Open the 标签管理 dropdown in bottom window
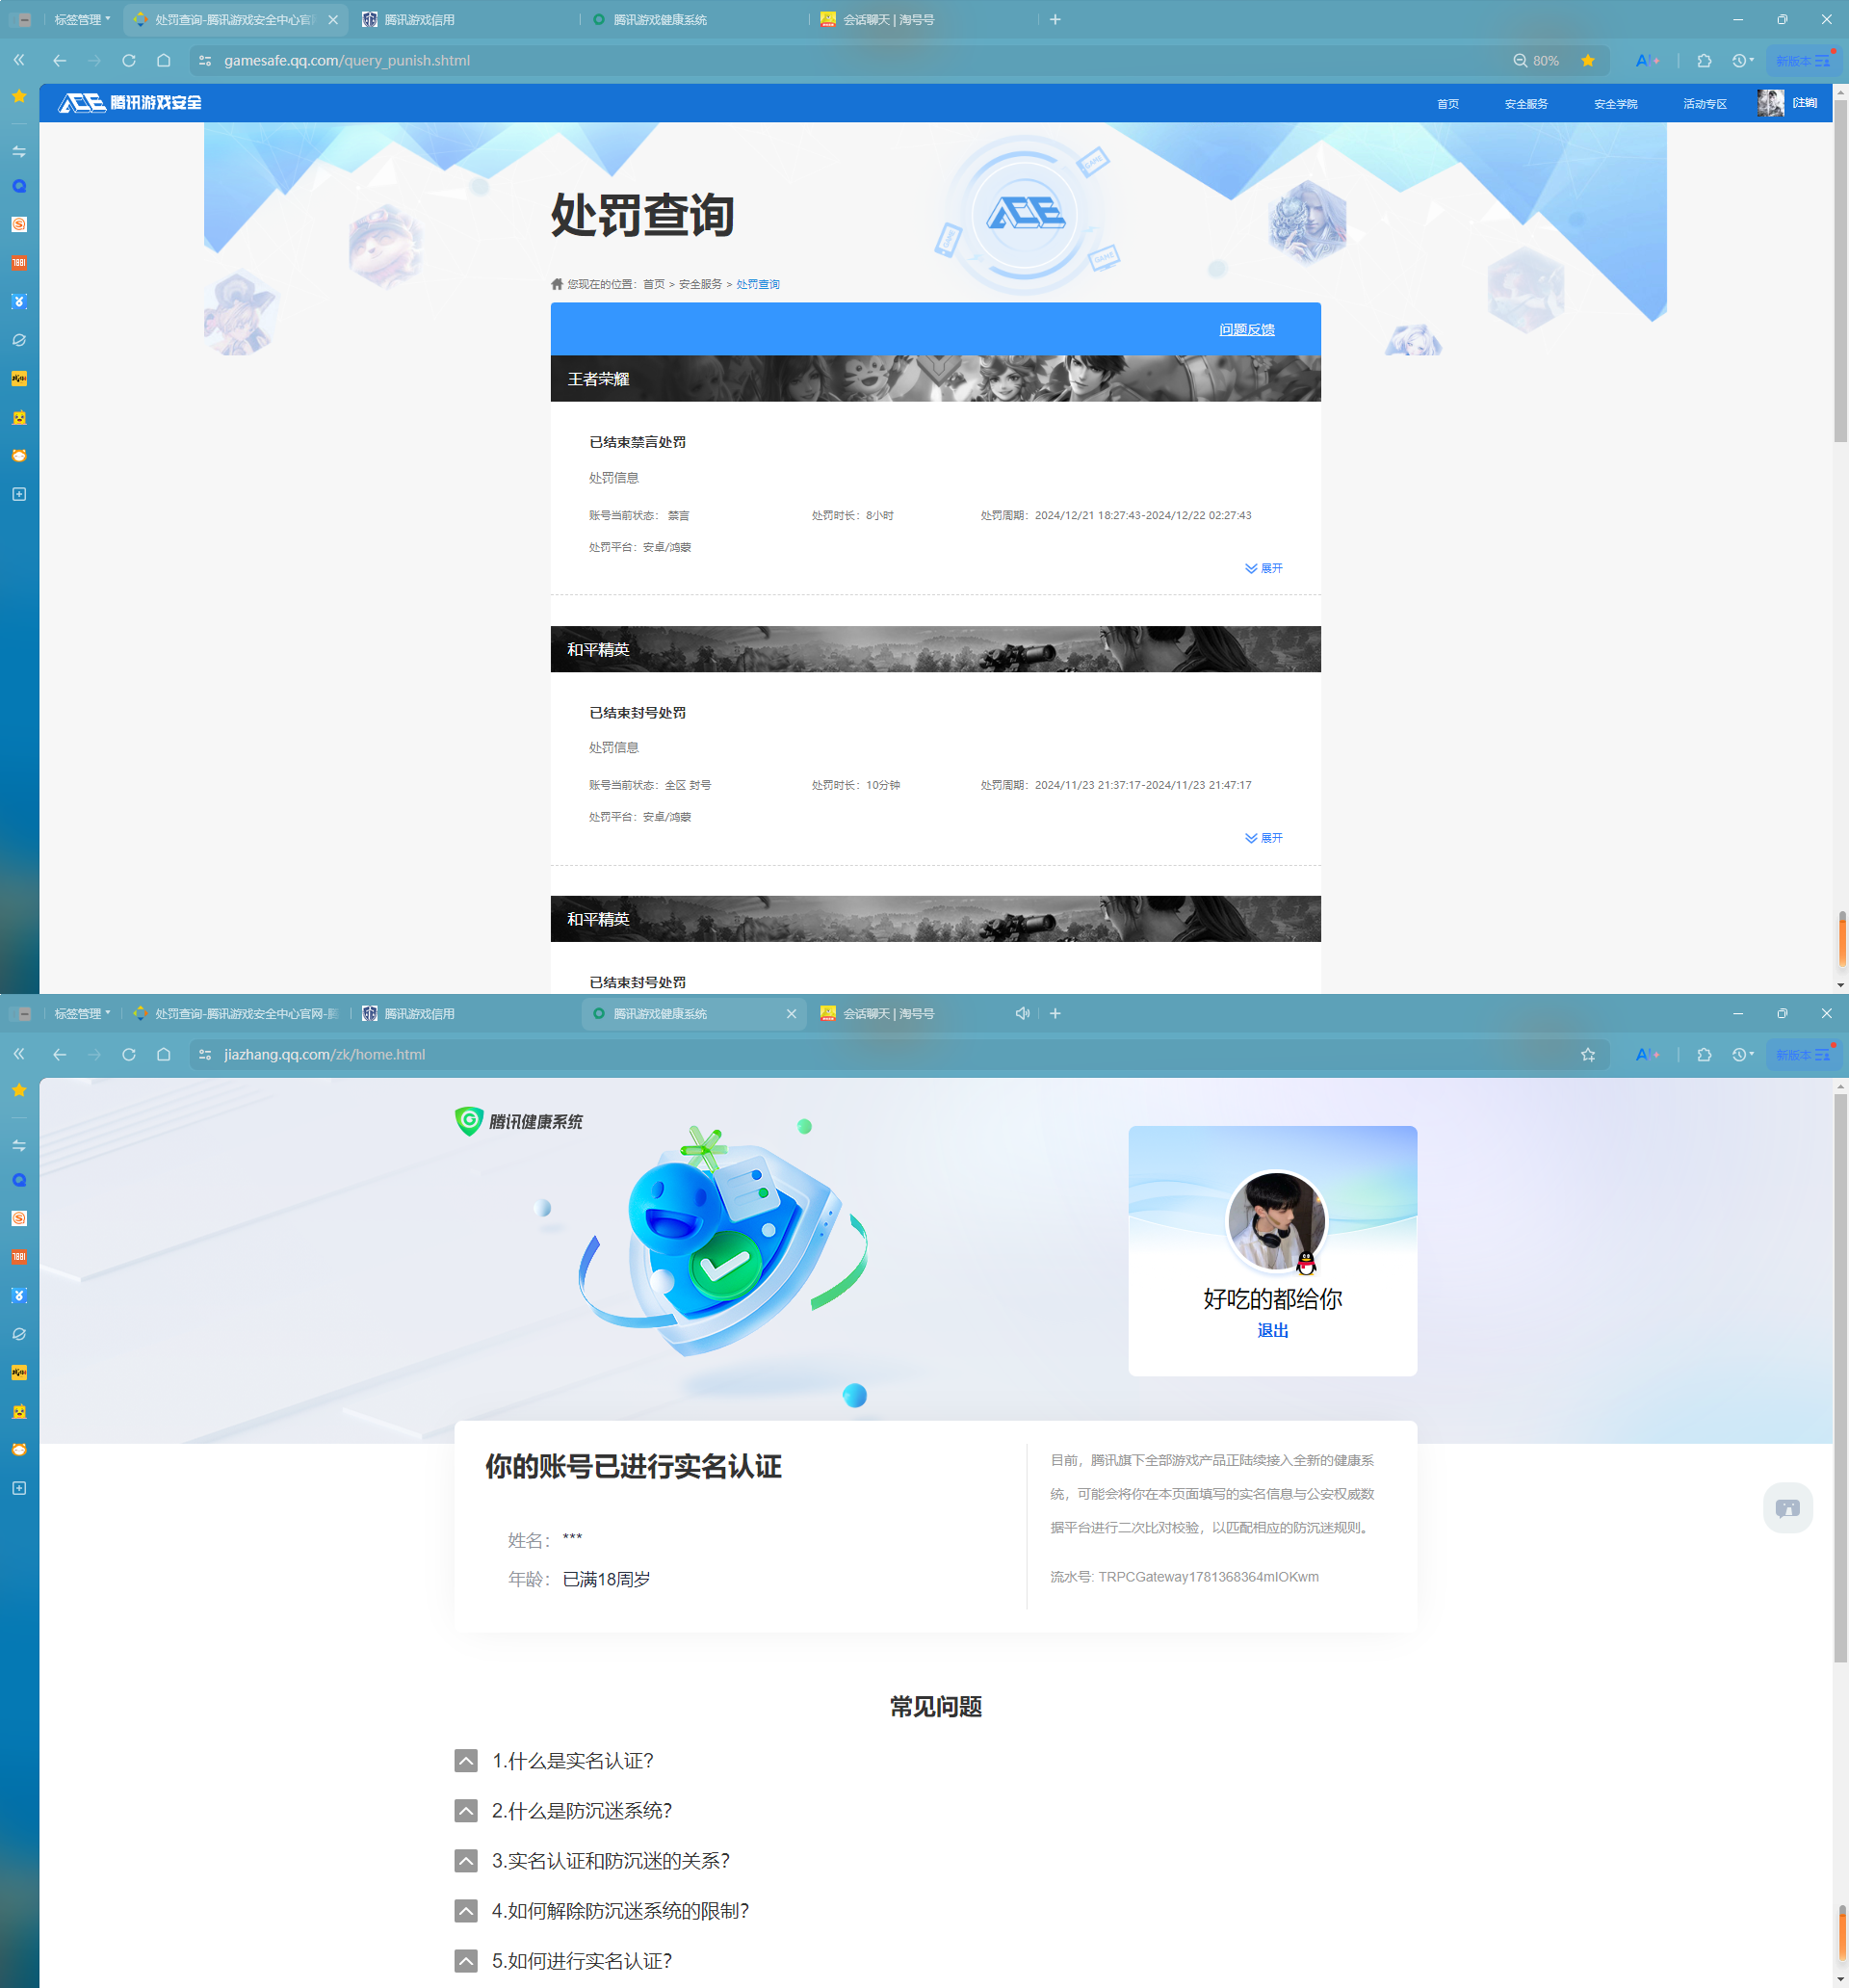1849x1988 pixels. click(82, 1013)
